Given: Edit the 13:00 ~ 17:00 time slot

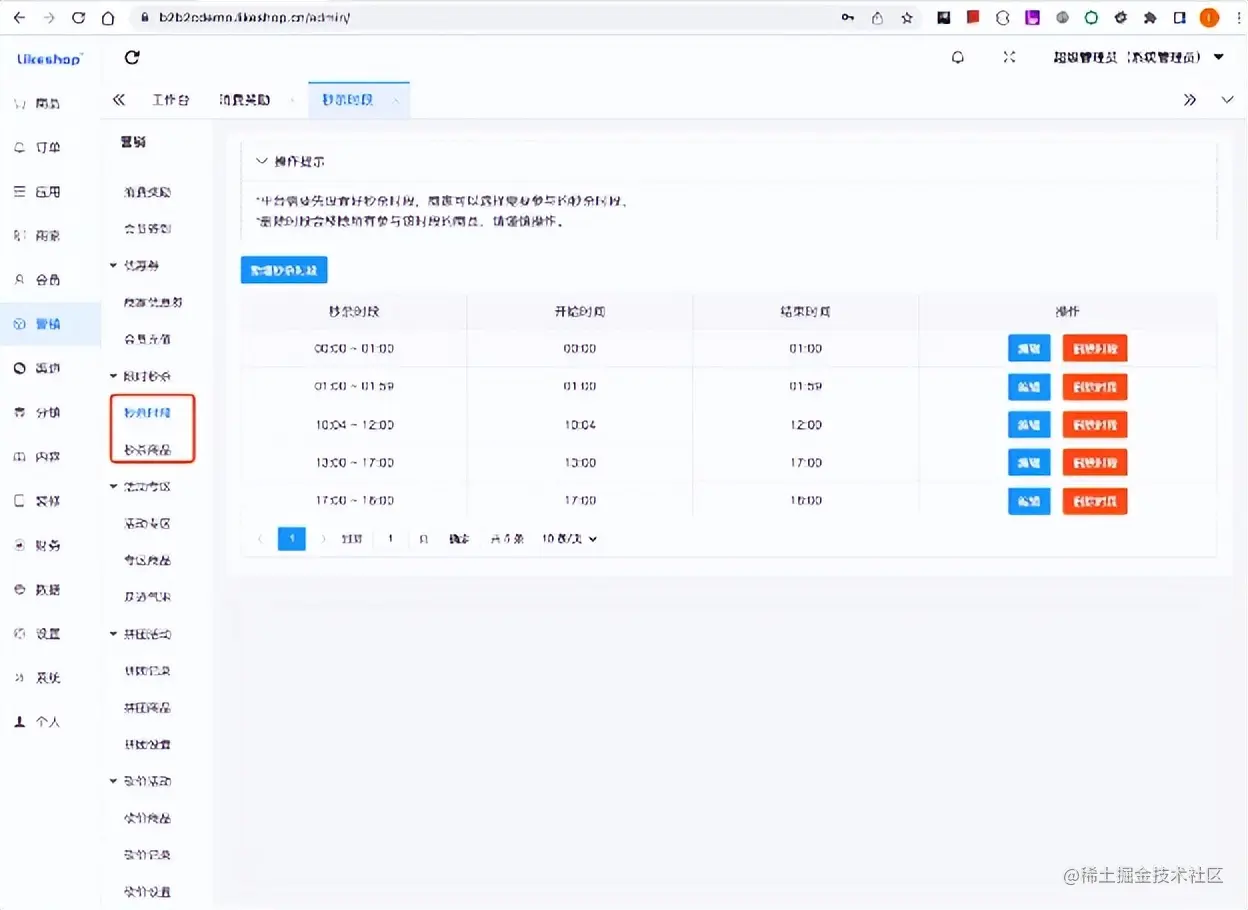Looking at the screenshot, I should 1029,463.
